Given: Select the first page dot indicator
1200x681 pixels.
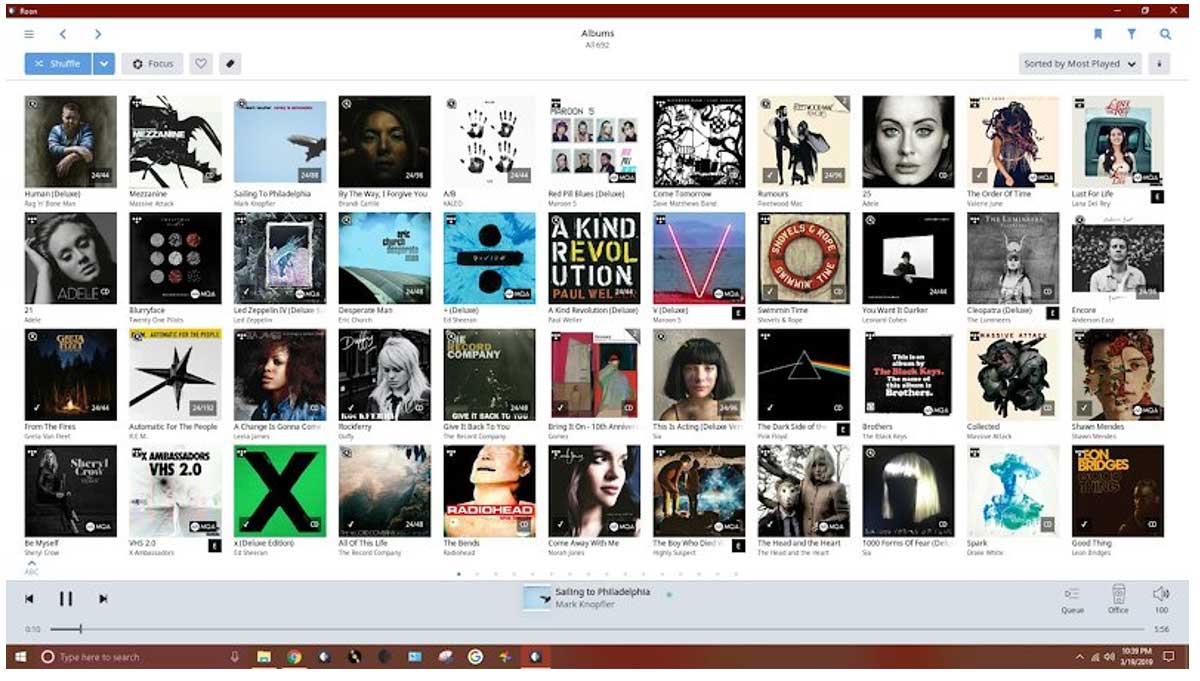Looking at the screenshot, I should tap(458, 574).
